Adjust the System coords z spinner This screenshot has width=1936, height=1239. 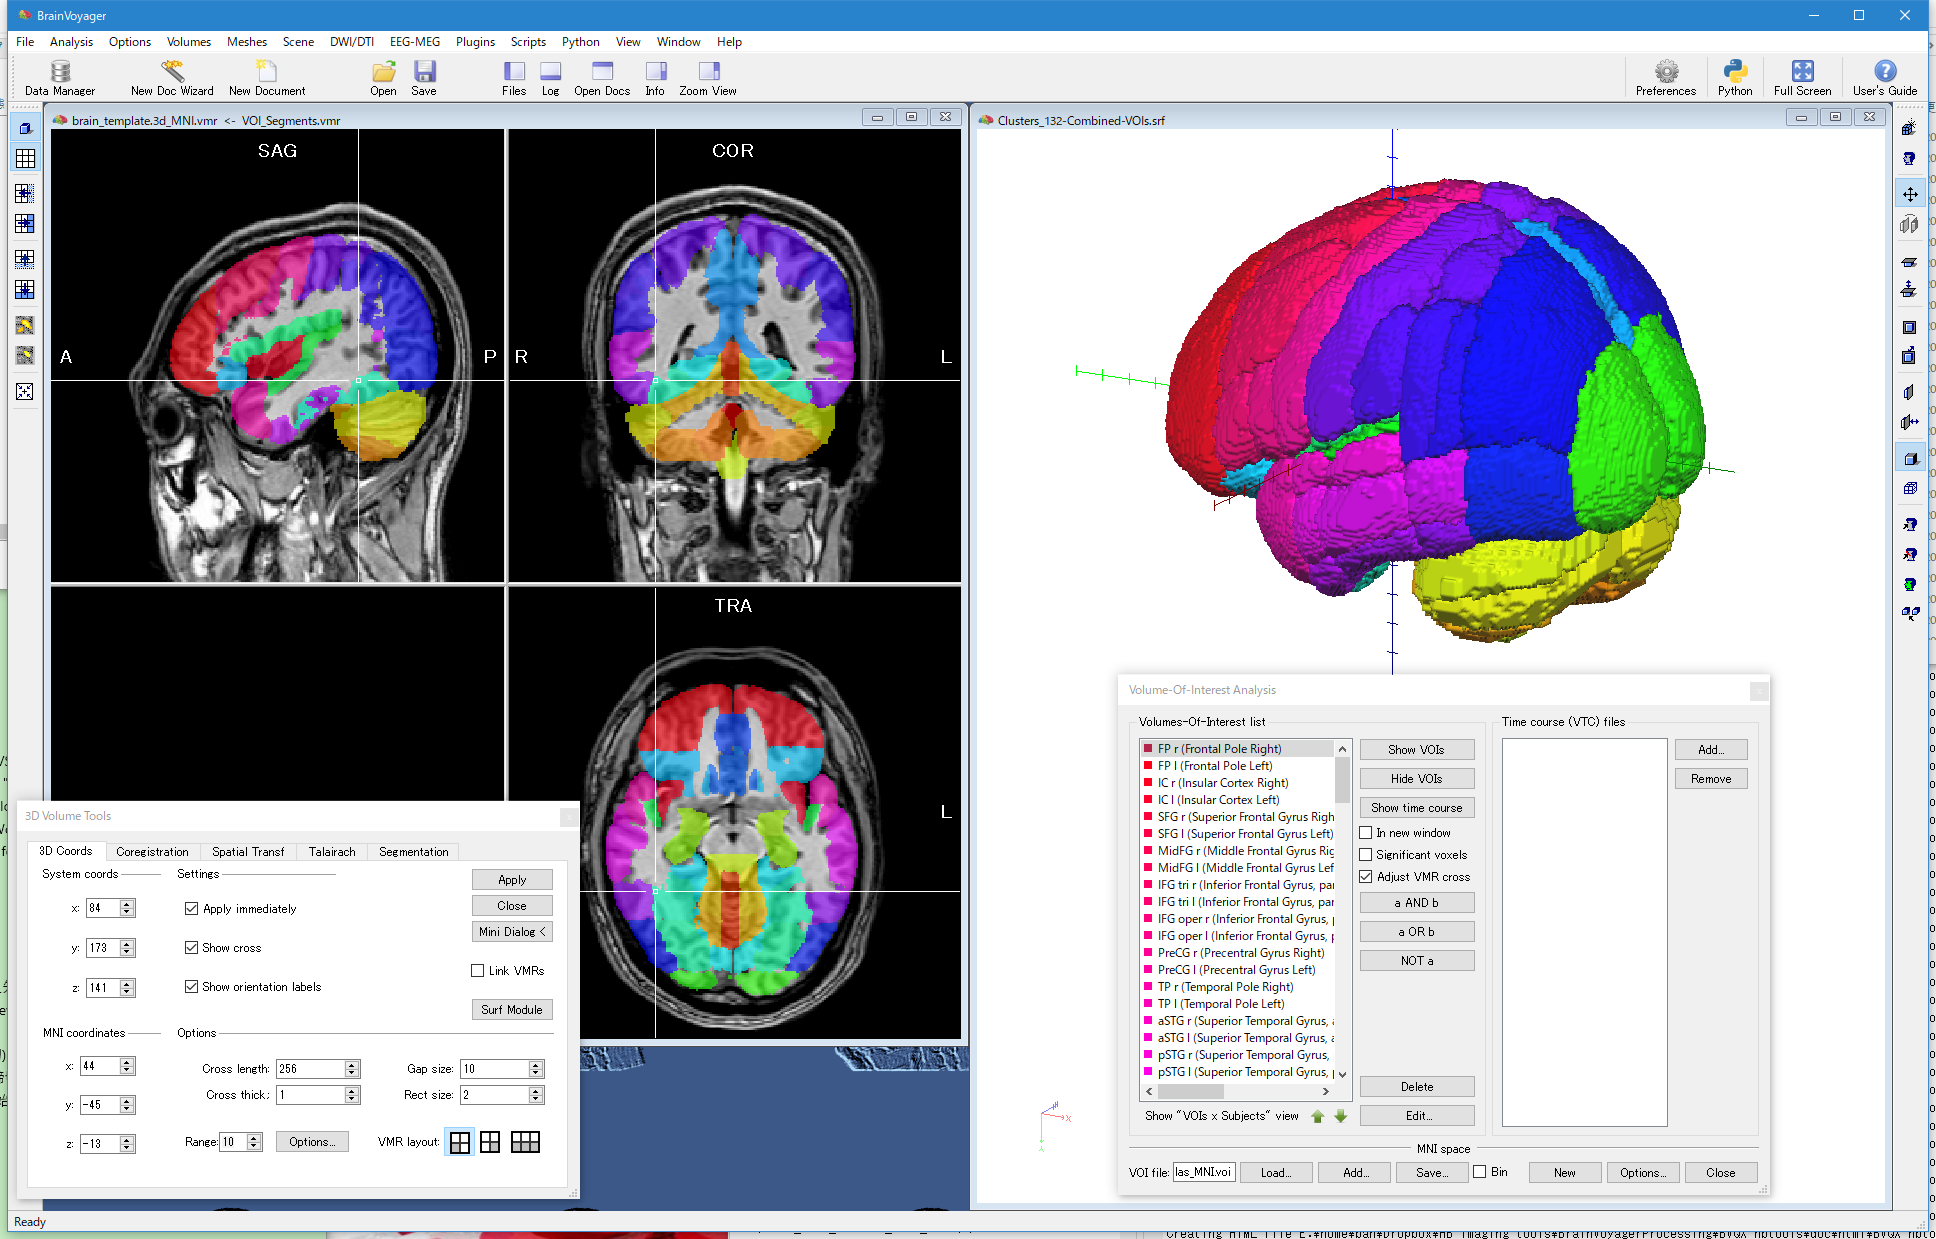click(127, 988)
